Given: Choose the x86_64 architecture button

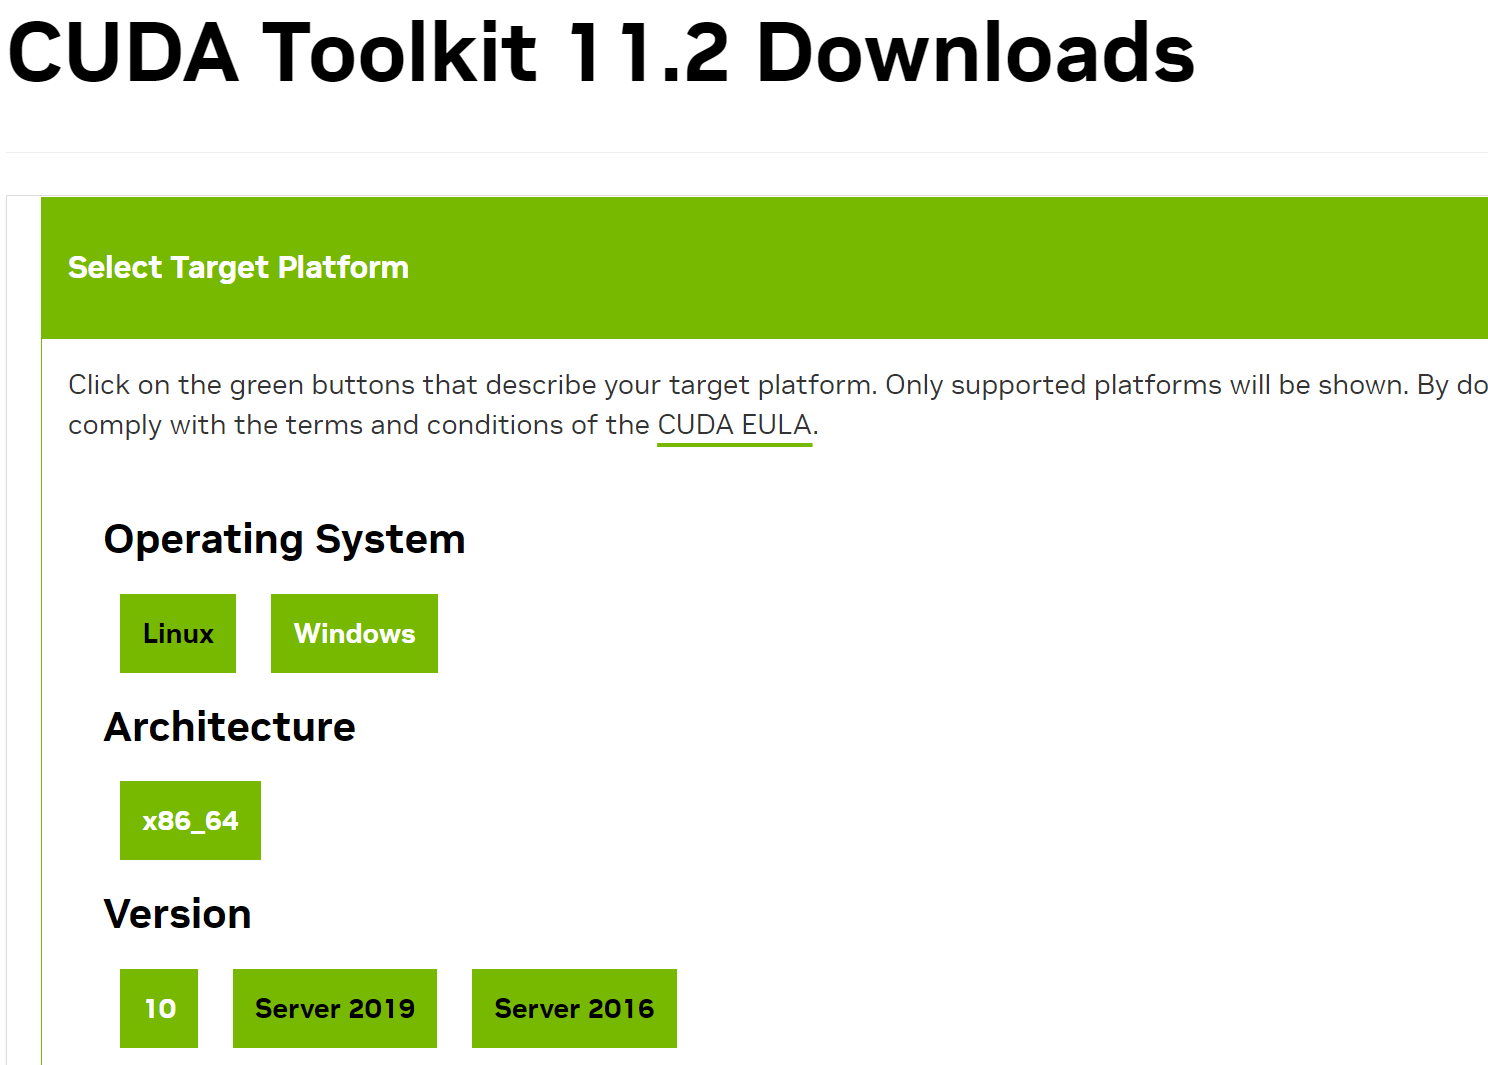Looking at the screenshot, I should click(x=190, y=820).
